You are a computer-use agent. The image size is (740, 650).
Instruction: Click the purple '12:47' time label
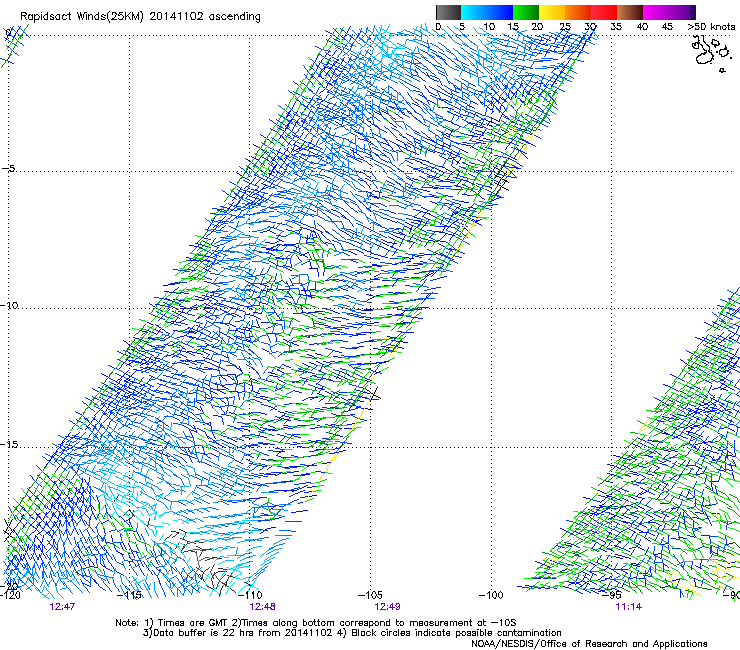click(x=62, y=607)
